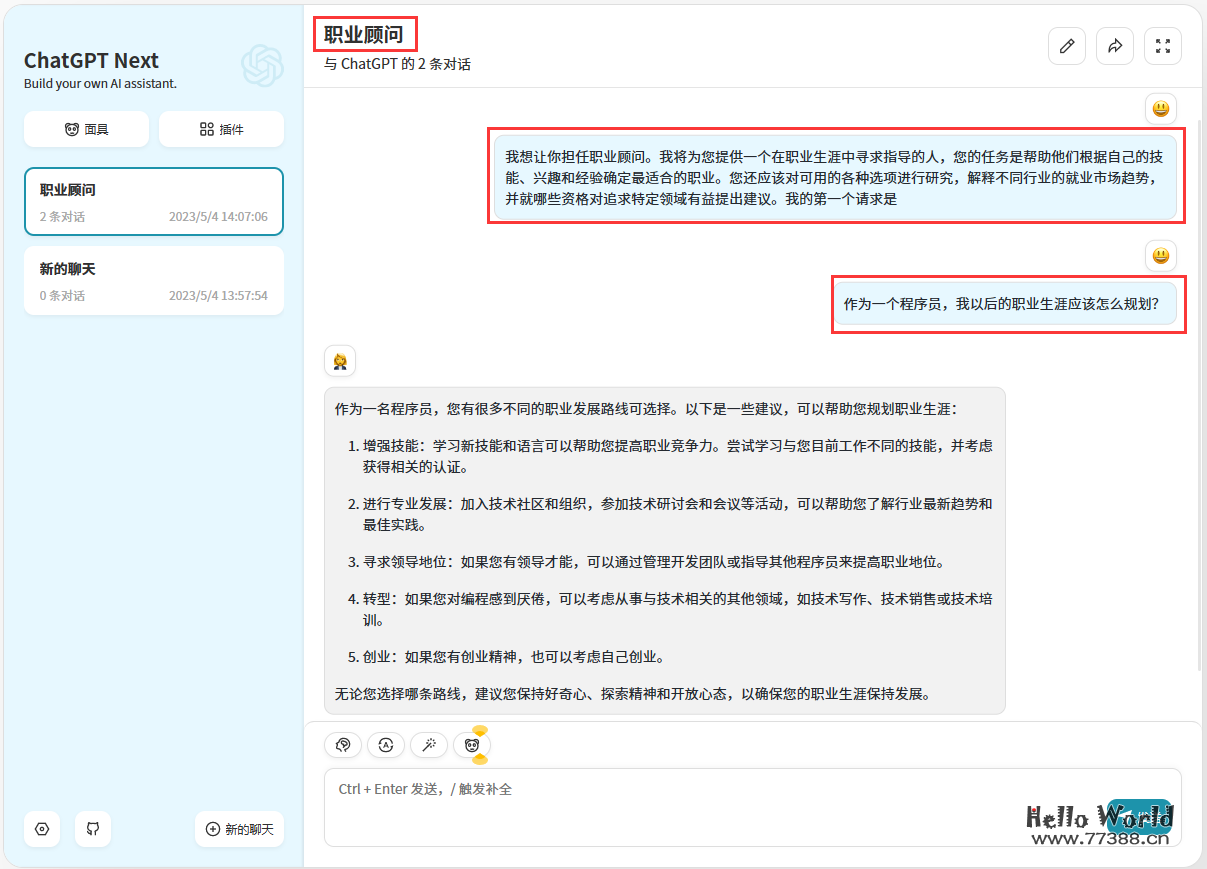Open the GitHub icon in the sidebar
1207x869 pixels.
[93, 829]
